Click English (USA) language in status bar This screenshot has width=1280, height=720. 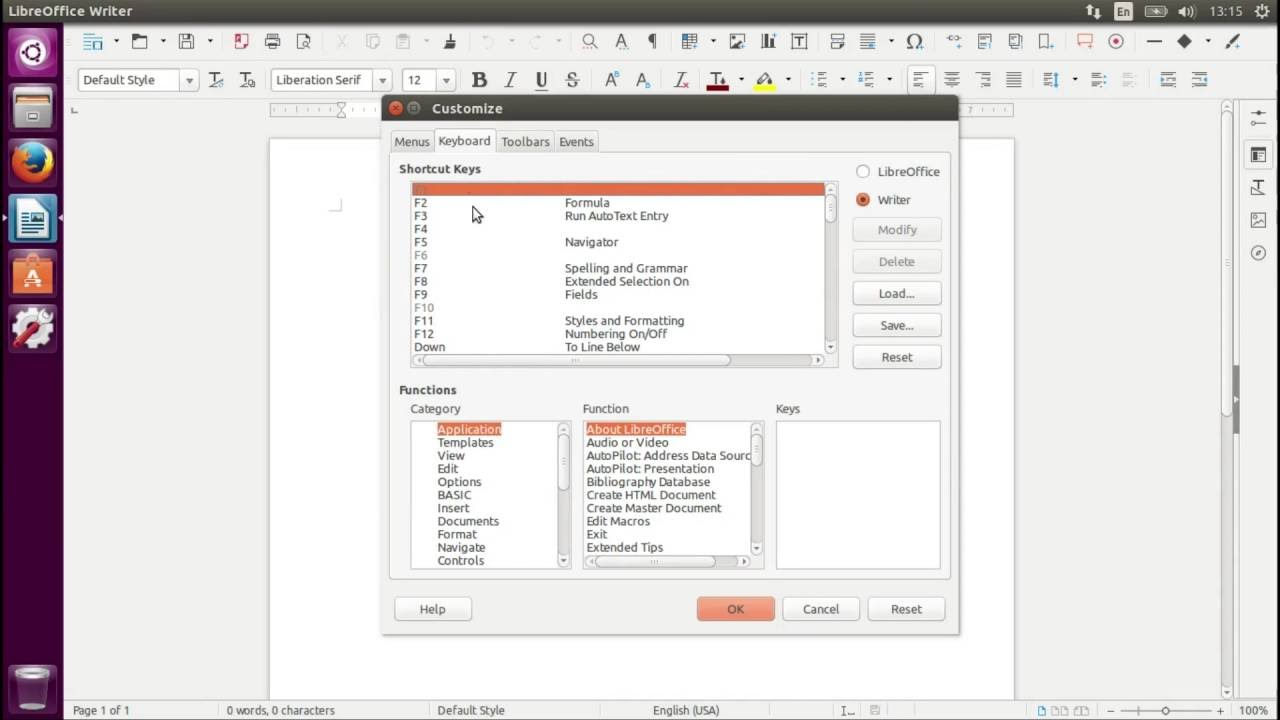tap(686, 710)
